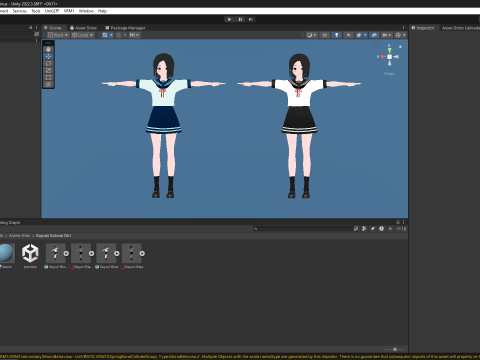Open scene camera settings
480x360 pixels.
(386, 35)
